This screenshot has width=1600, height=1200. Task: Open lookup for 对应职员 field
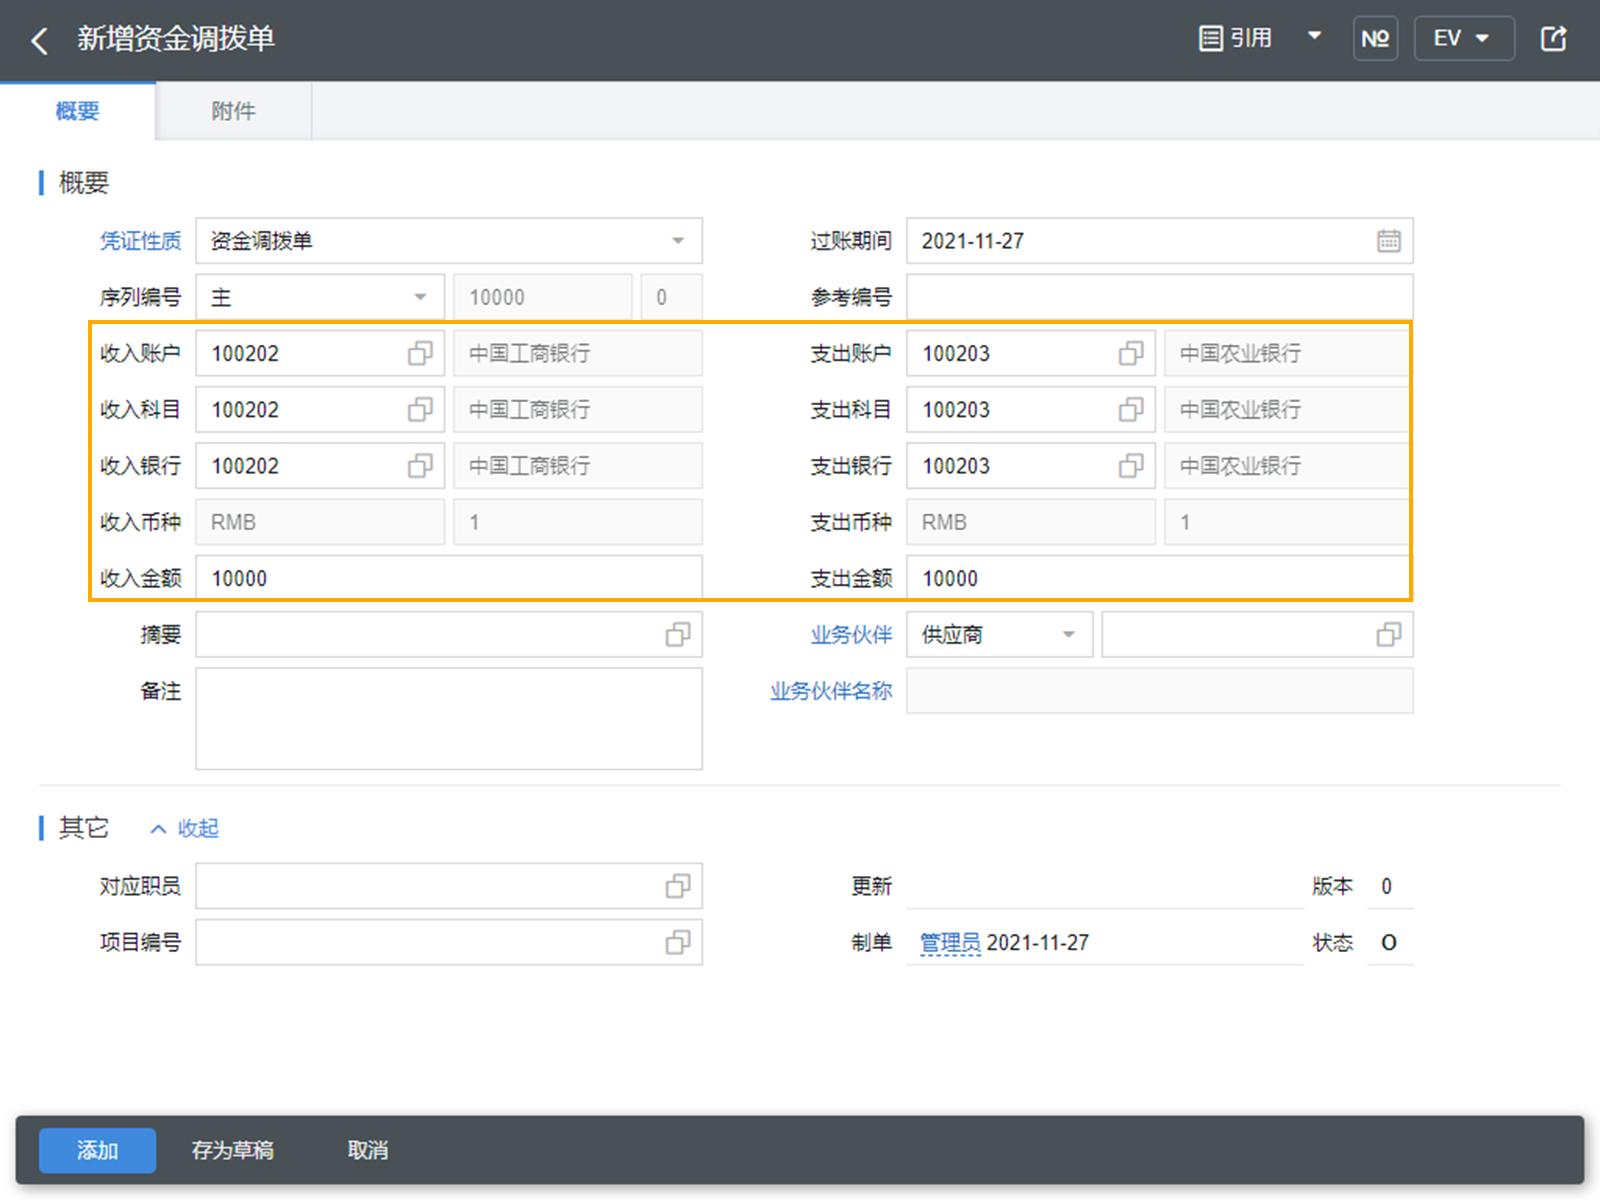pos(678,886)
